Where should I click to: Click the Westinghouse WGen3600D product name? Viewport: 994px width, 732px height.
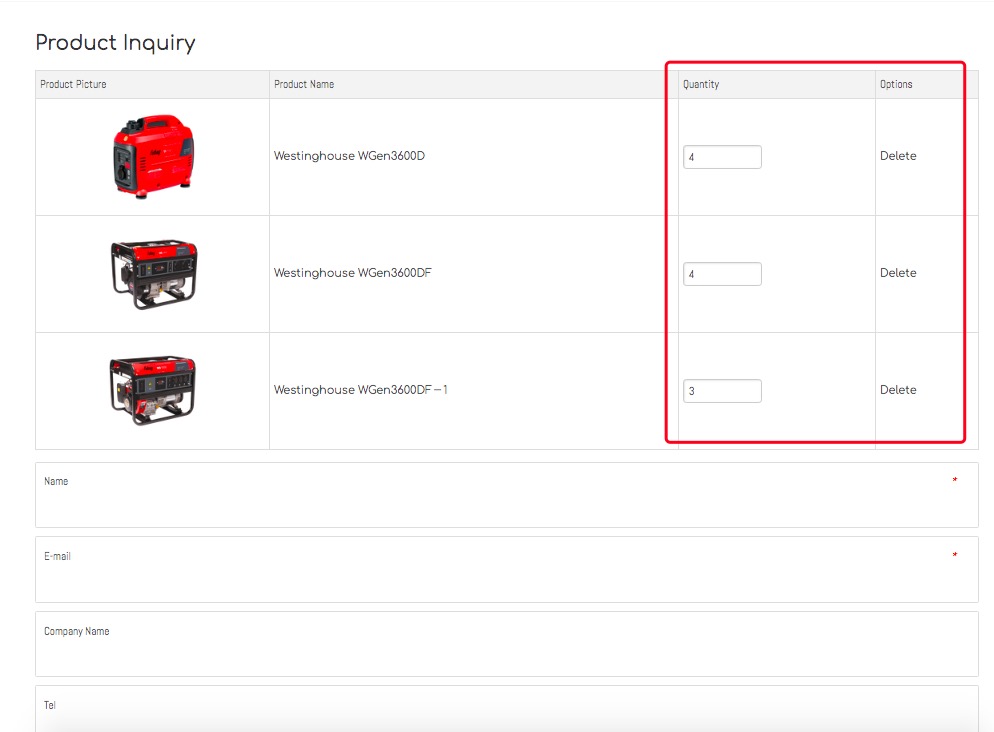tap(349, 156)
